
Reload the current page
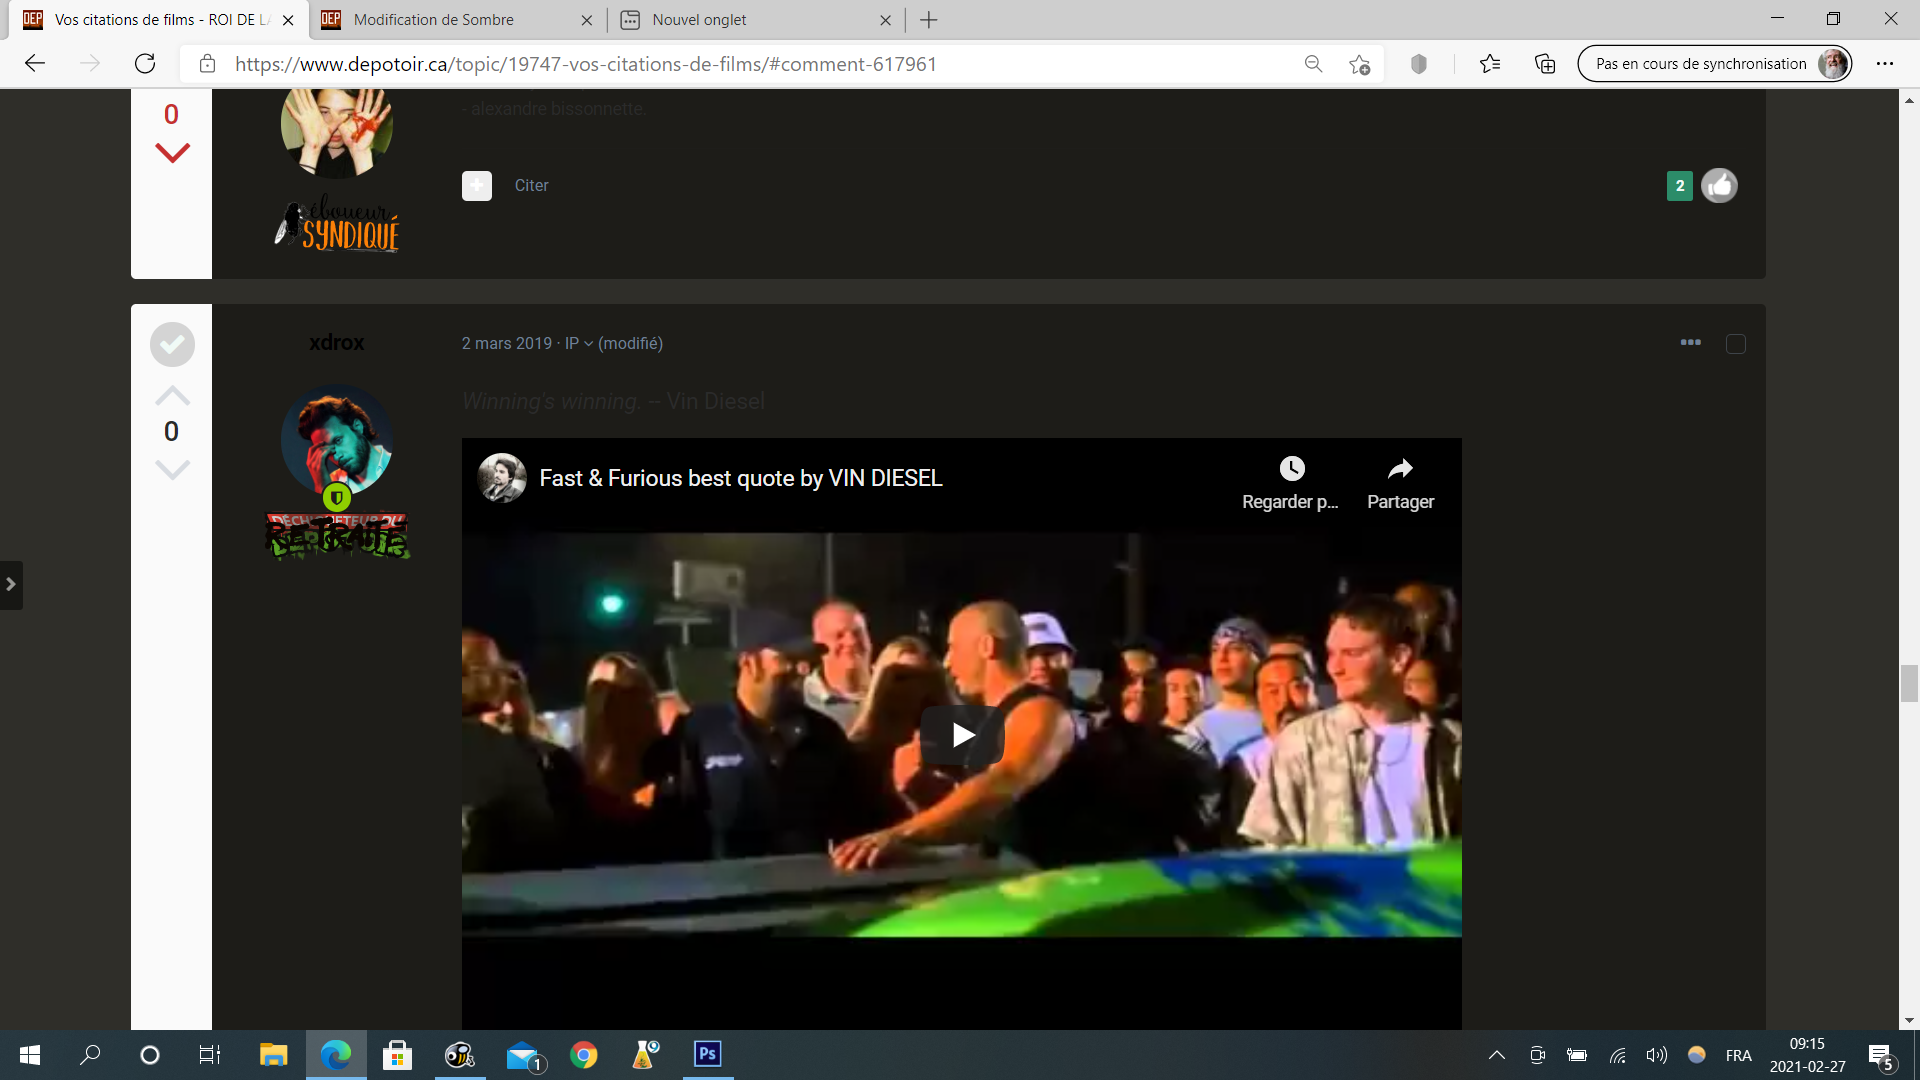[x=145, y=64]
